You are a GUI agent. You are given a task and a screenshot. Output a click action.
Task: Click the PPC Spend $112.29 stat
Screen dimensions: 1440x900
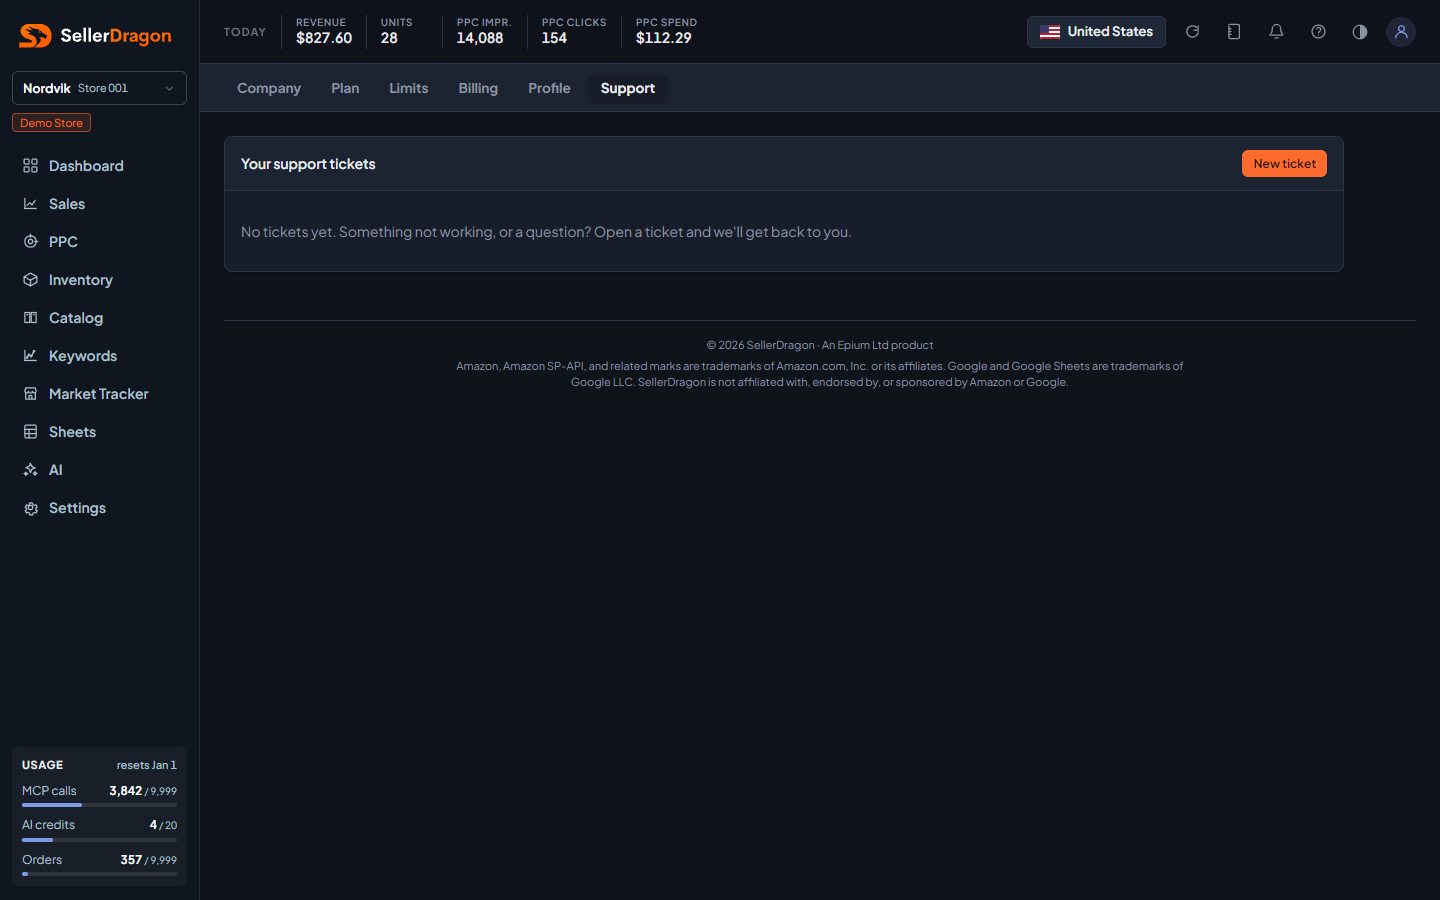tap(666, 31)
